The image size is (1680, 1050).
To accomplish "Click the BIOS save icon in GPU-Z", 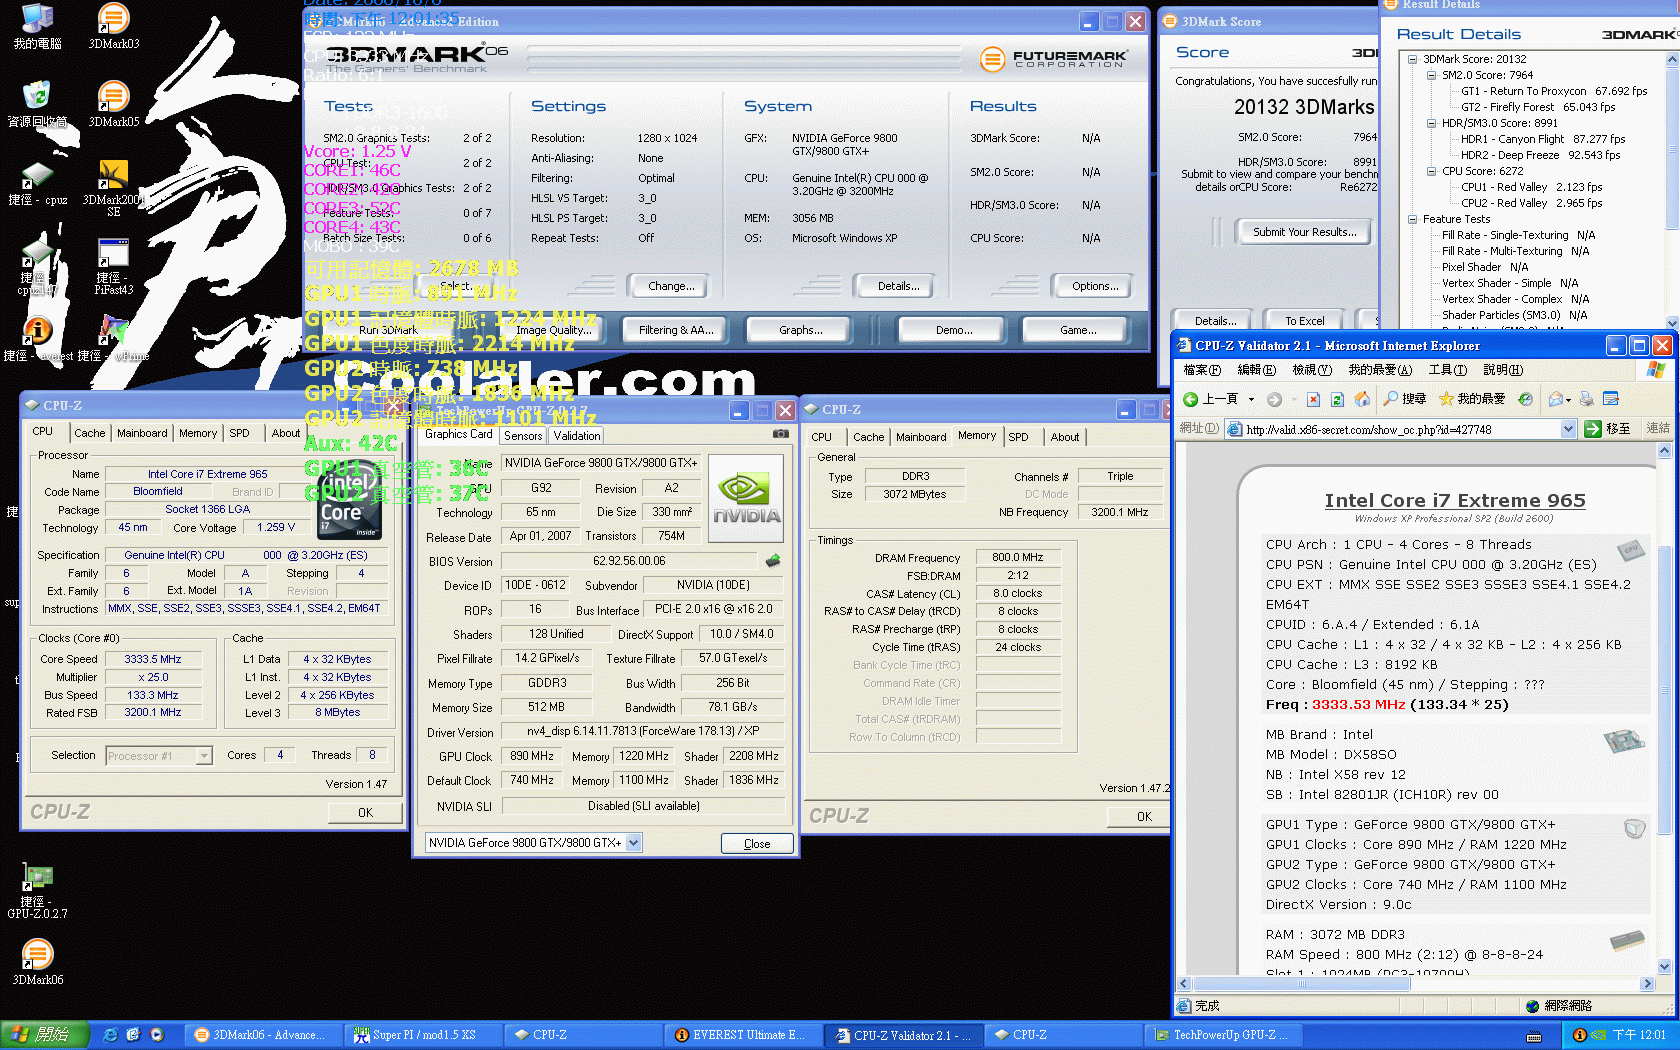I will point(772,561).
